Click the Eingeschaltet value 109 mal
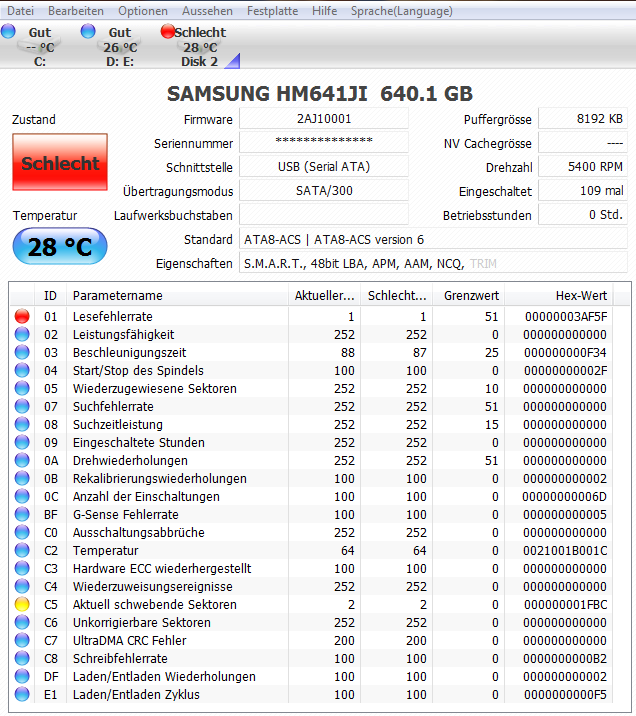Screen dimensions: 636x716 click(x=583, y=190)
